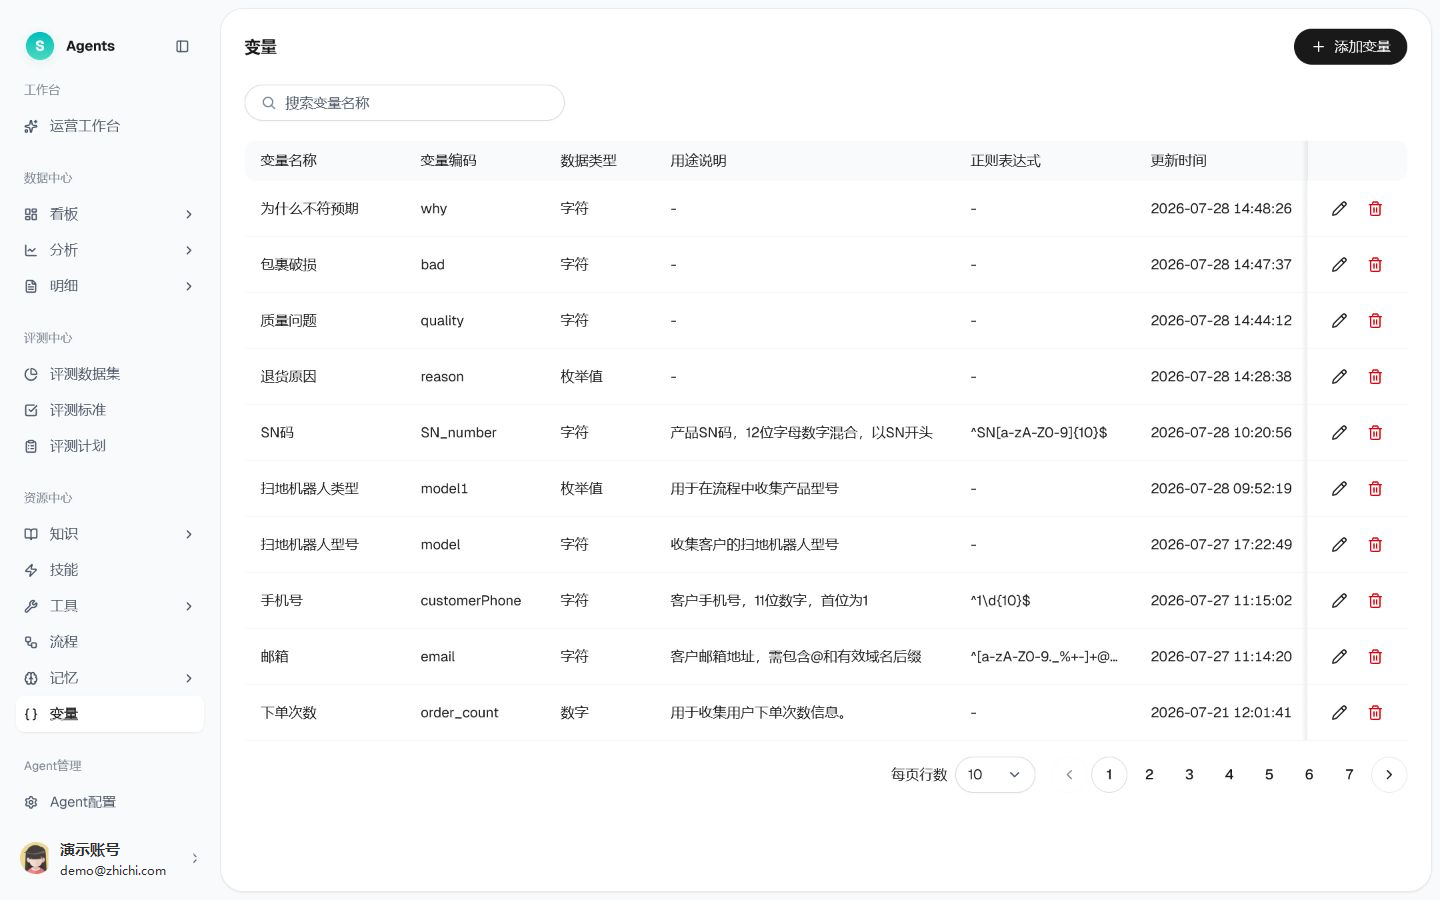Jump to page 7
The height and width of the screenshot is (900, 1440).
[x=1349, y=775]
